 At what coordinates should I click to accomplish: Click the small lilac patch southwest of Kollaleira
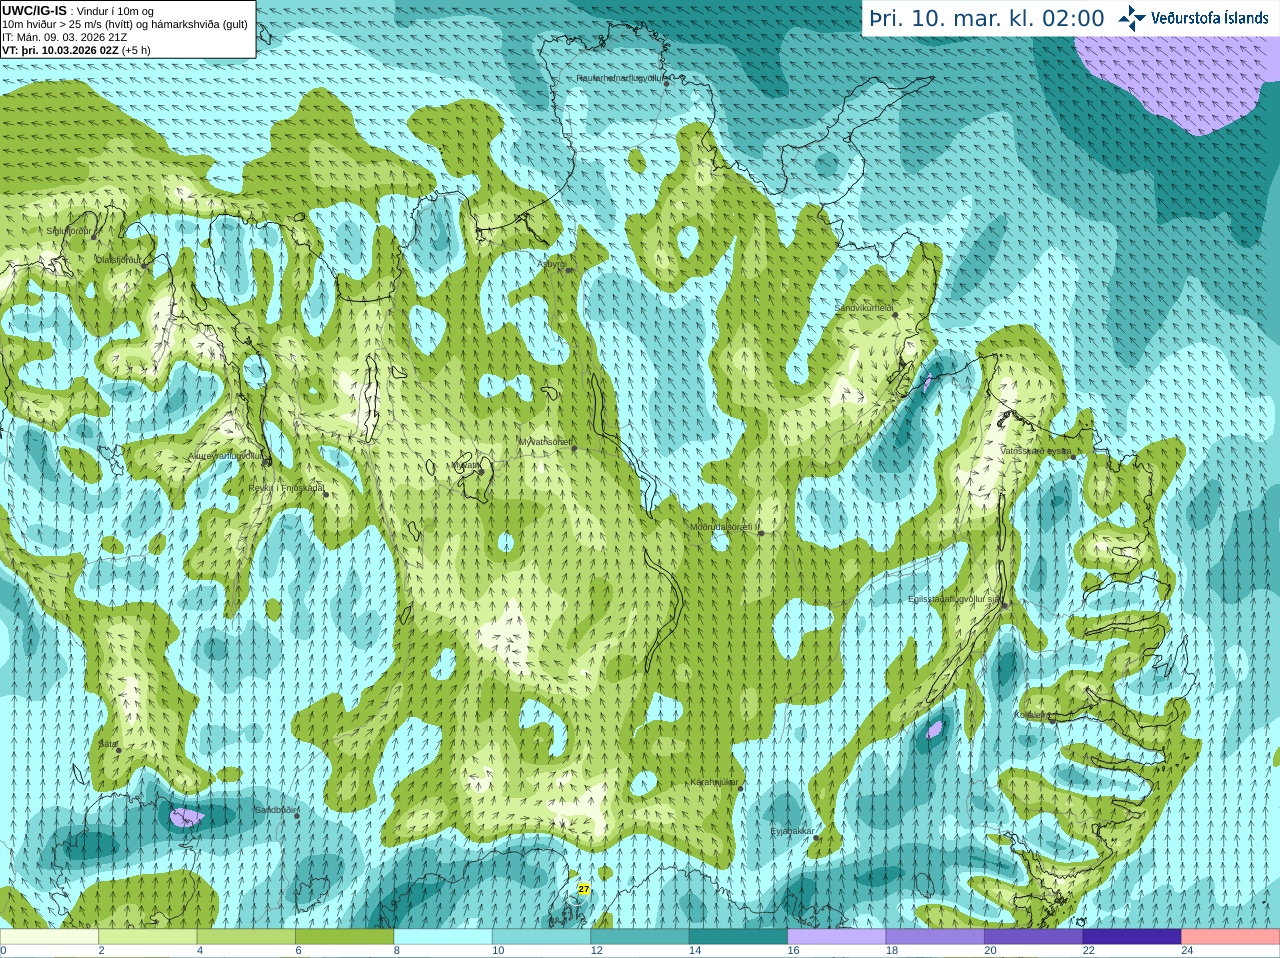click(x=934, y=730)
